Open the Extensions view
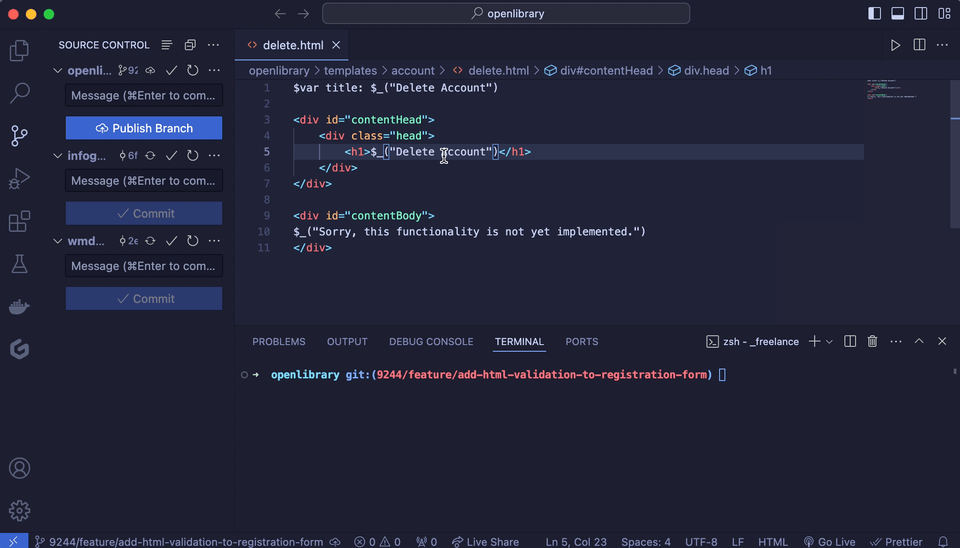The width and height of the screenshot is (960, 548). [x=19, y=221]
